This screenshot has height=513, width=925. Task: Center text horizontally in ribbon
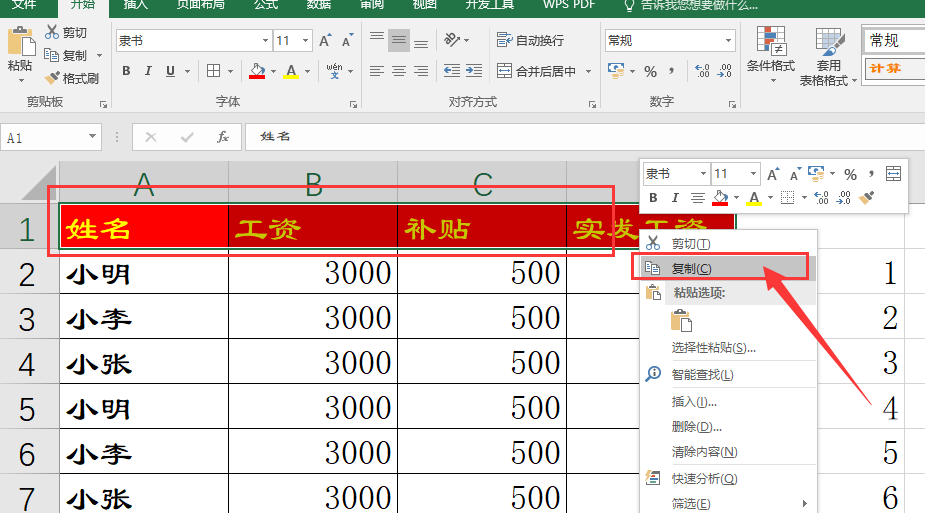click(399, 71)
